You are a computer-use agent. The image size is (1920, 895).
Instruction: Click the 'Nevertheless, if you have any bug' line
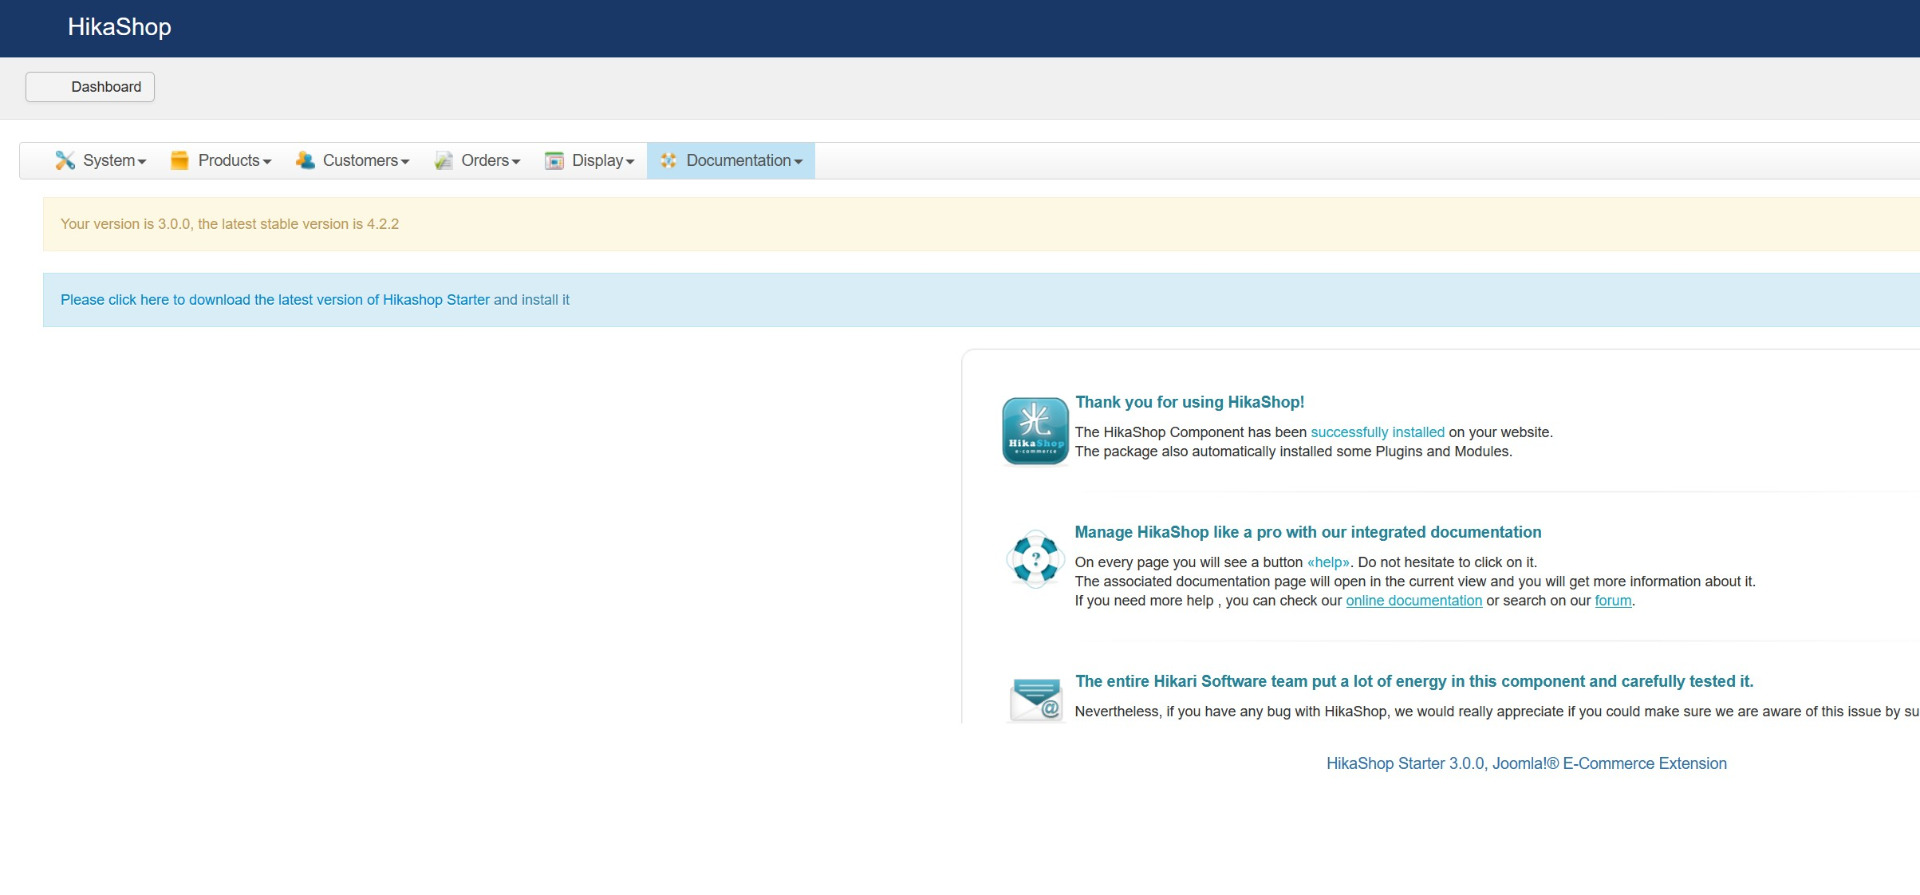click(1497, 712)
